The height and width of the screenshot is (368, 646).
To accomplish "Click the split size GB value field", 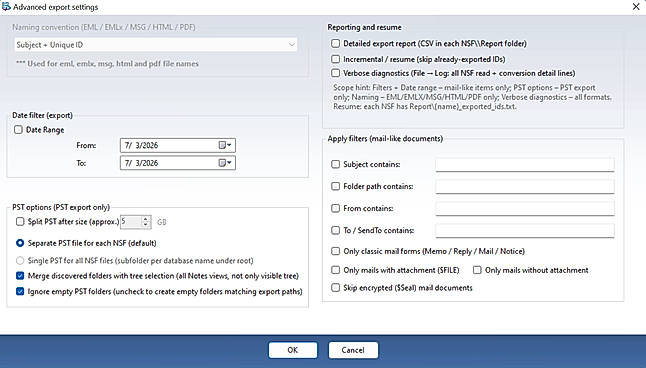I will (131, 222).
